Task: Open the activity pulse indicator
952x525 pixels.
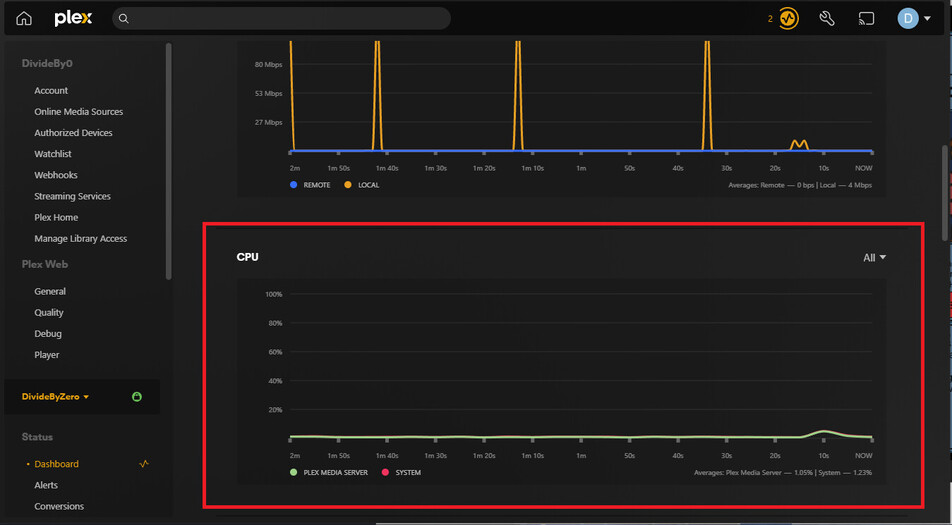Action: [x=789, y=19]
